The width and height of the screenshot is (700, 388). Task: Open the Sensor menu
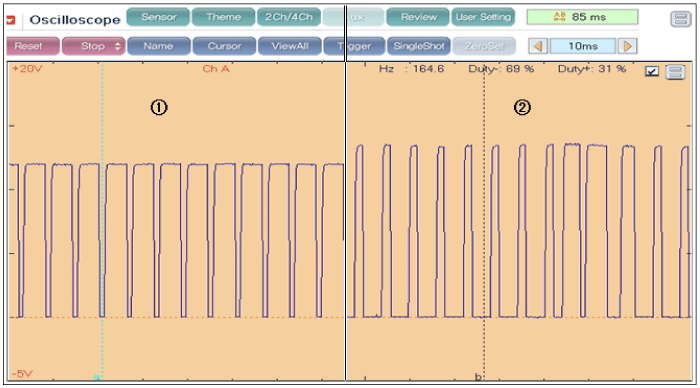(158, 17)
